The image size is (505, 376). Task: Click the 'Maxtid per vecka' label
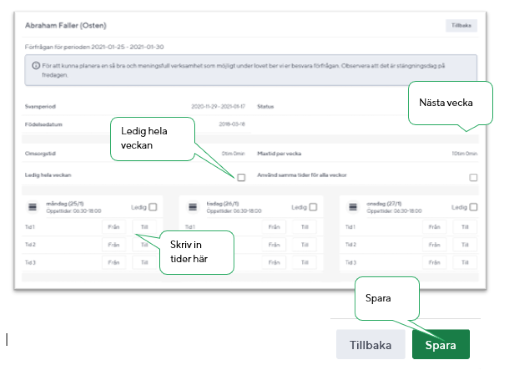[279, 154]
